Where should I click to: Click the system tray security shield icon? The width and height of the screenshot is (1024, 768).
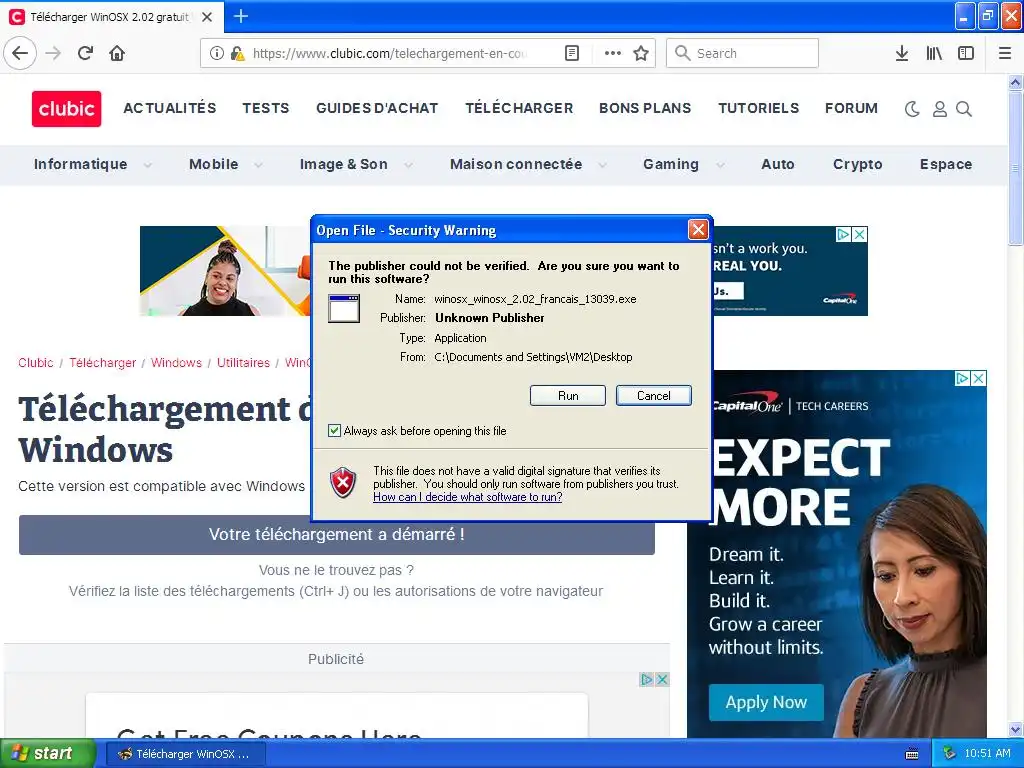[x=949, y=753]
